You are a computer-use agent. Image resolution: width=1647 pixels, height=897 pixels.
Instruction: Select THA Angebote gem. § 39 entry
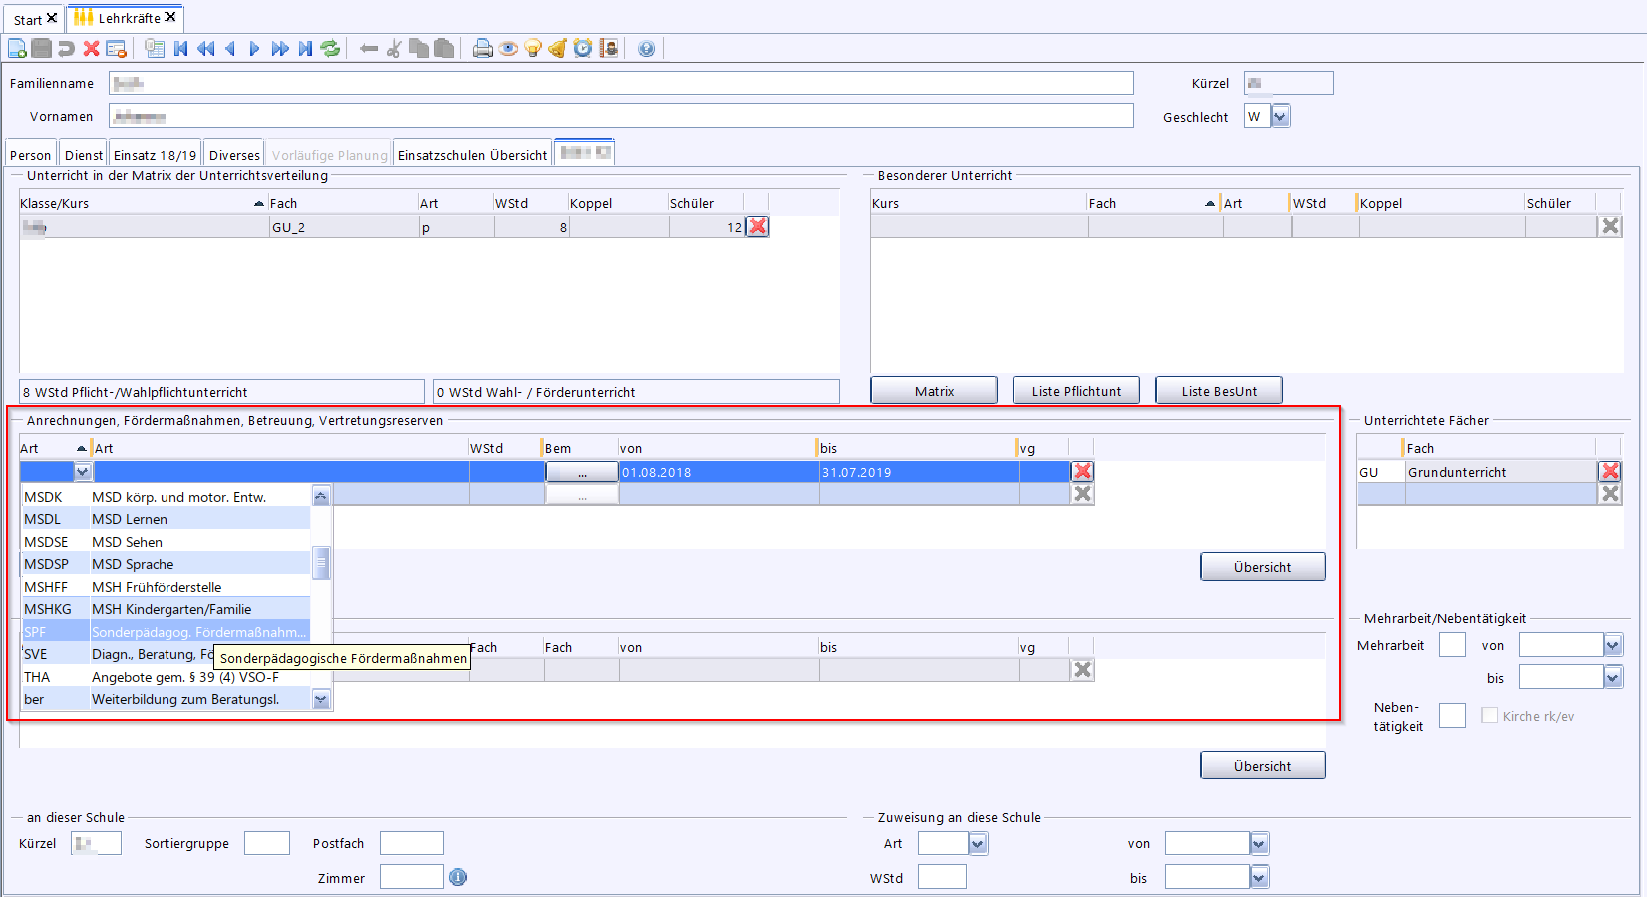pyautogui.click(x=166, y=677)
